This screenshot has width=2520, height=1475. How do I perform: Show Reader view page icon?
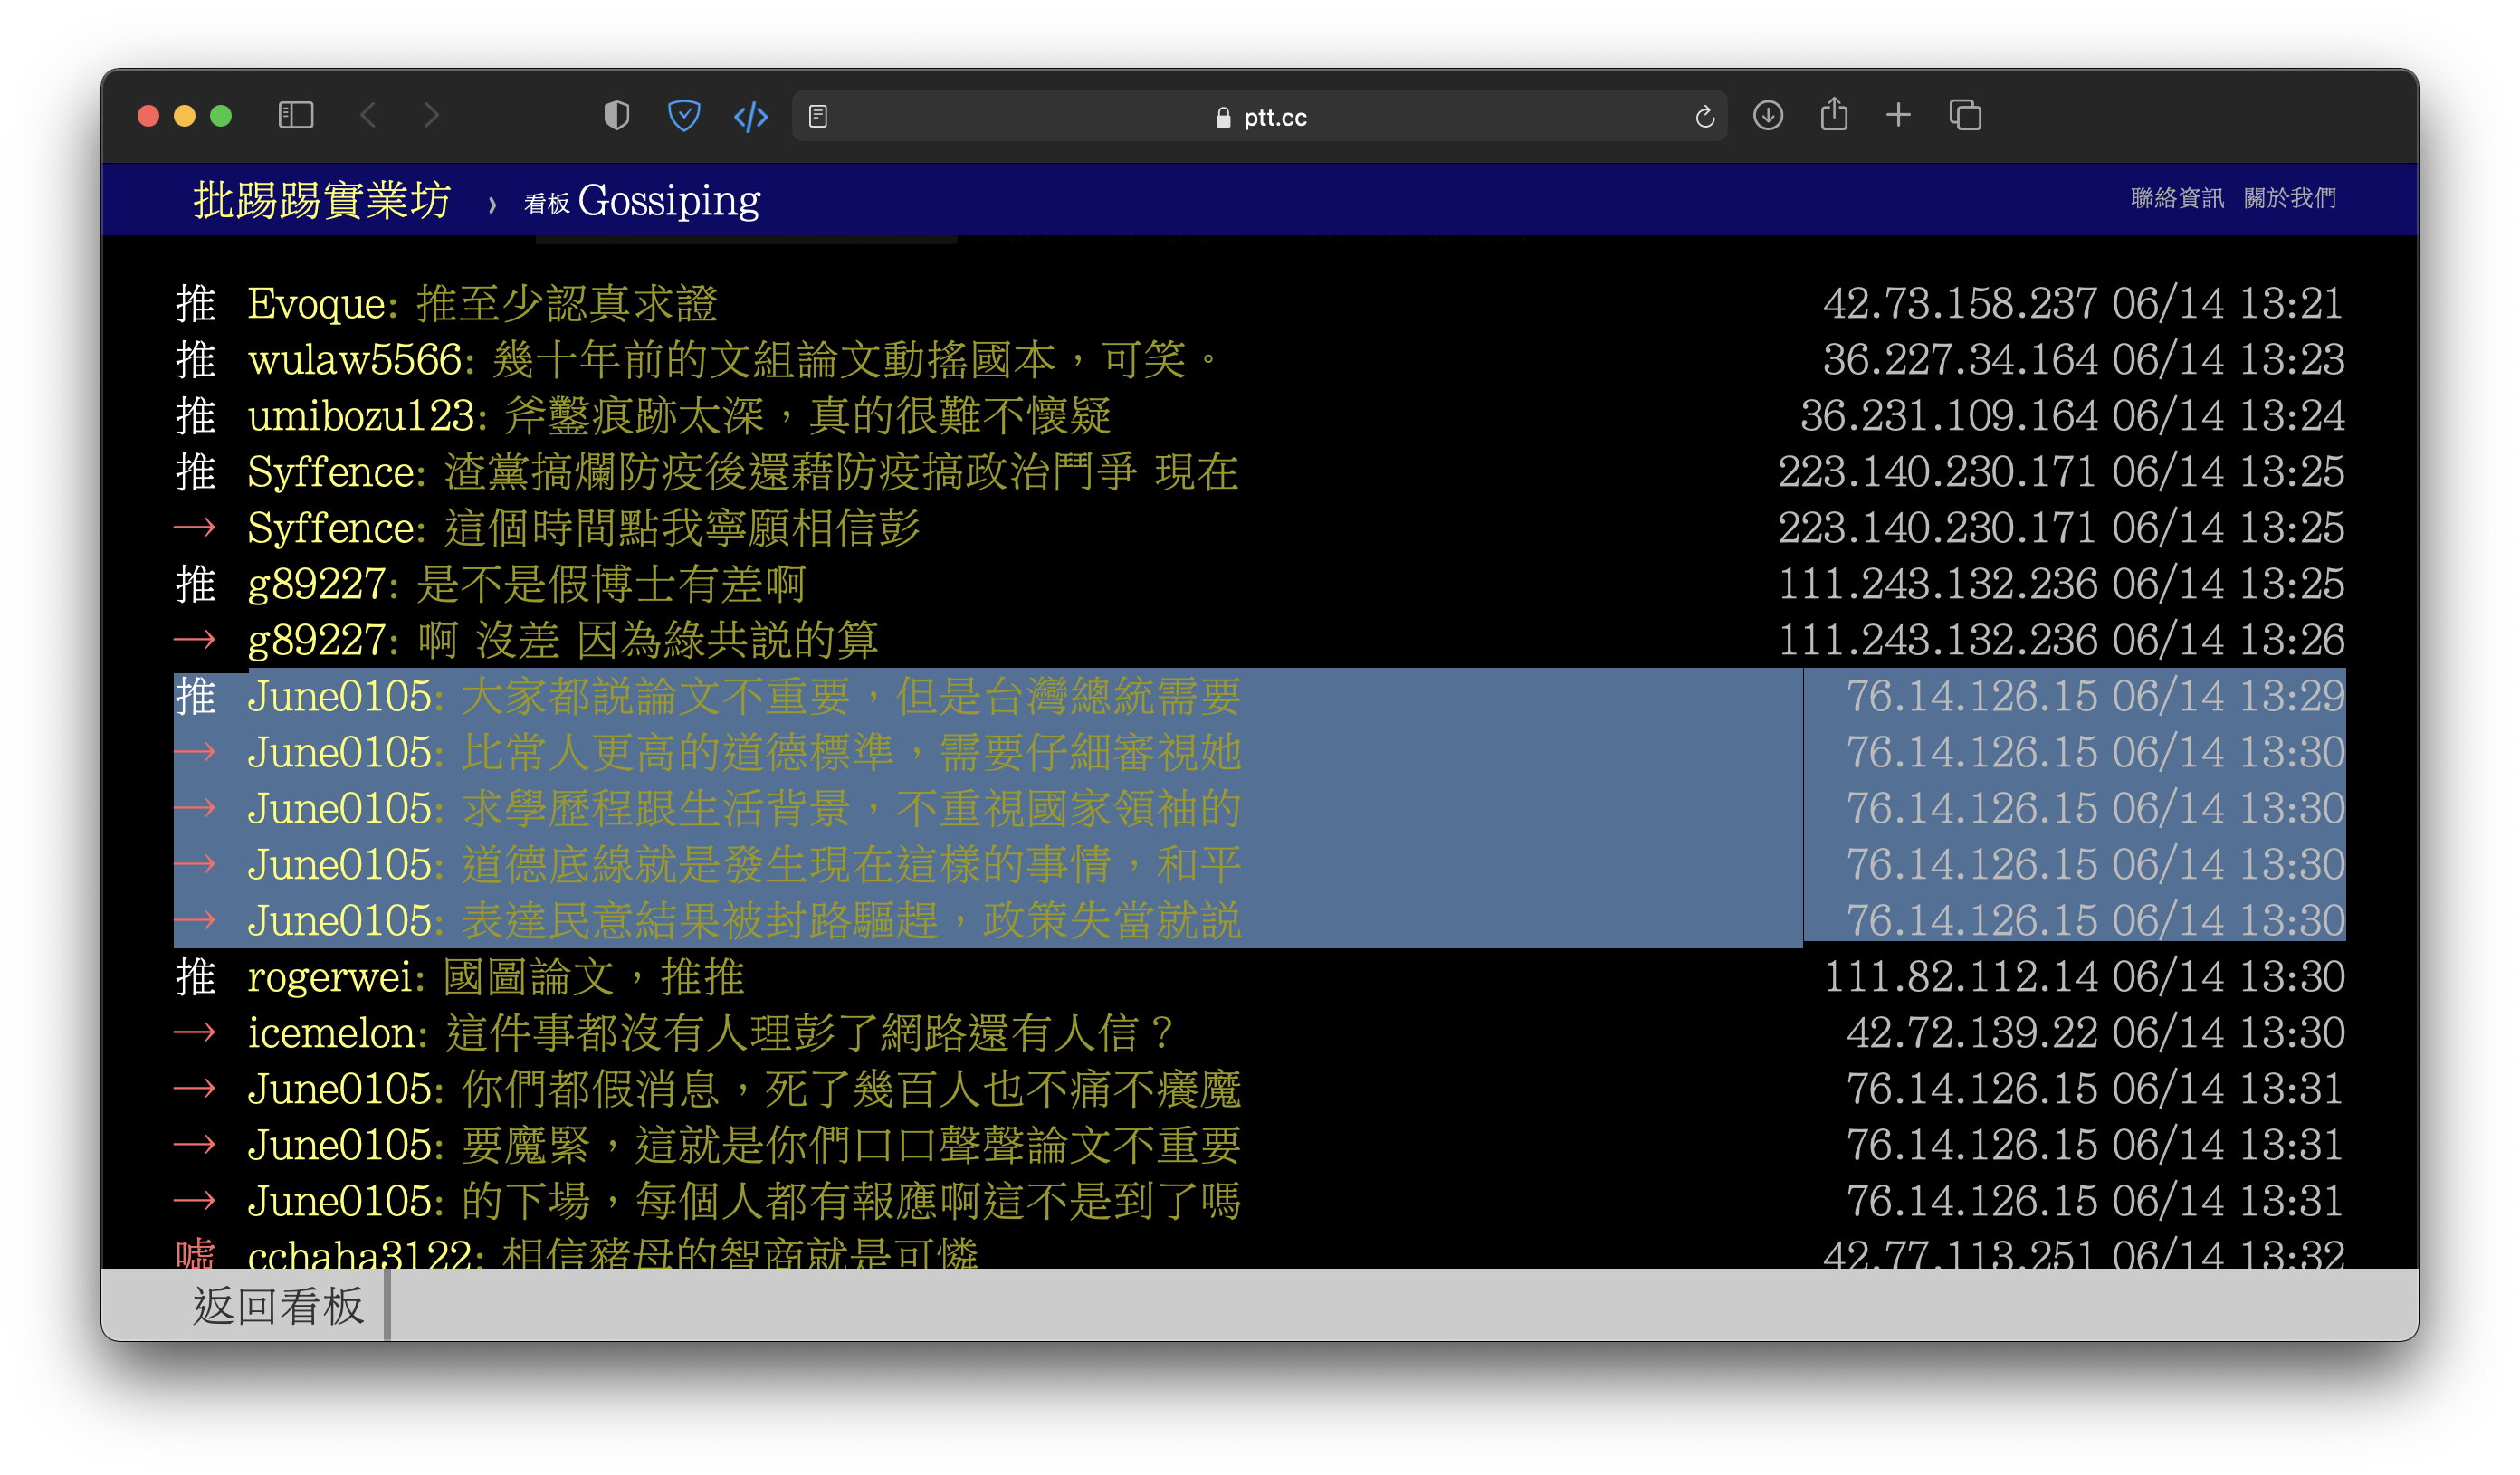[x=818, y=117]
